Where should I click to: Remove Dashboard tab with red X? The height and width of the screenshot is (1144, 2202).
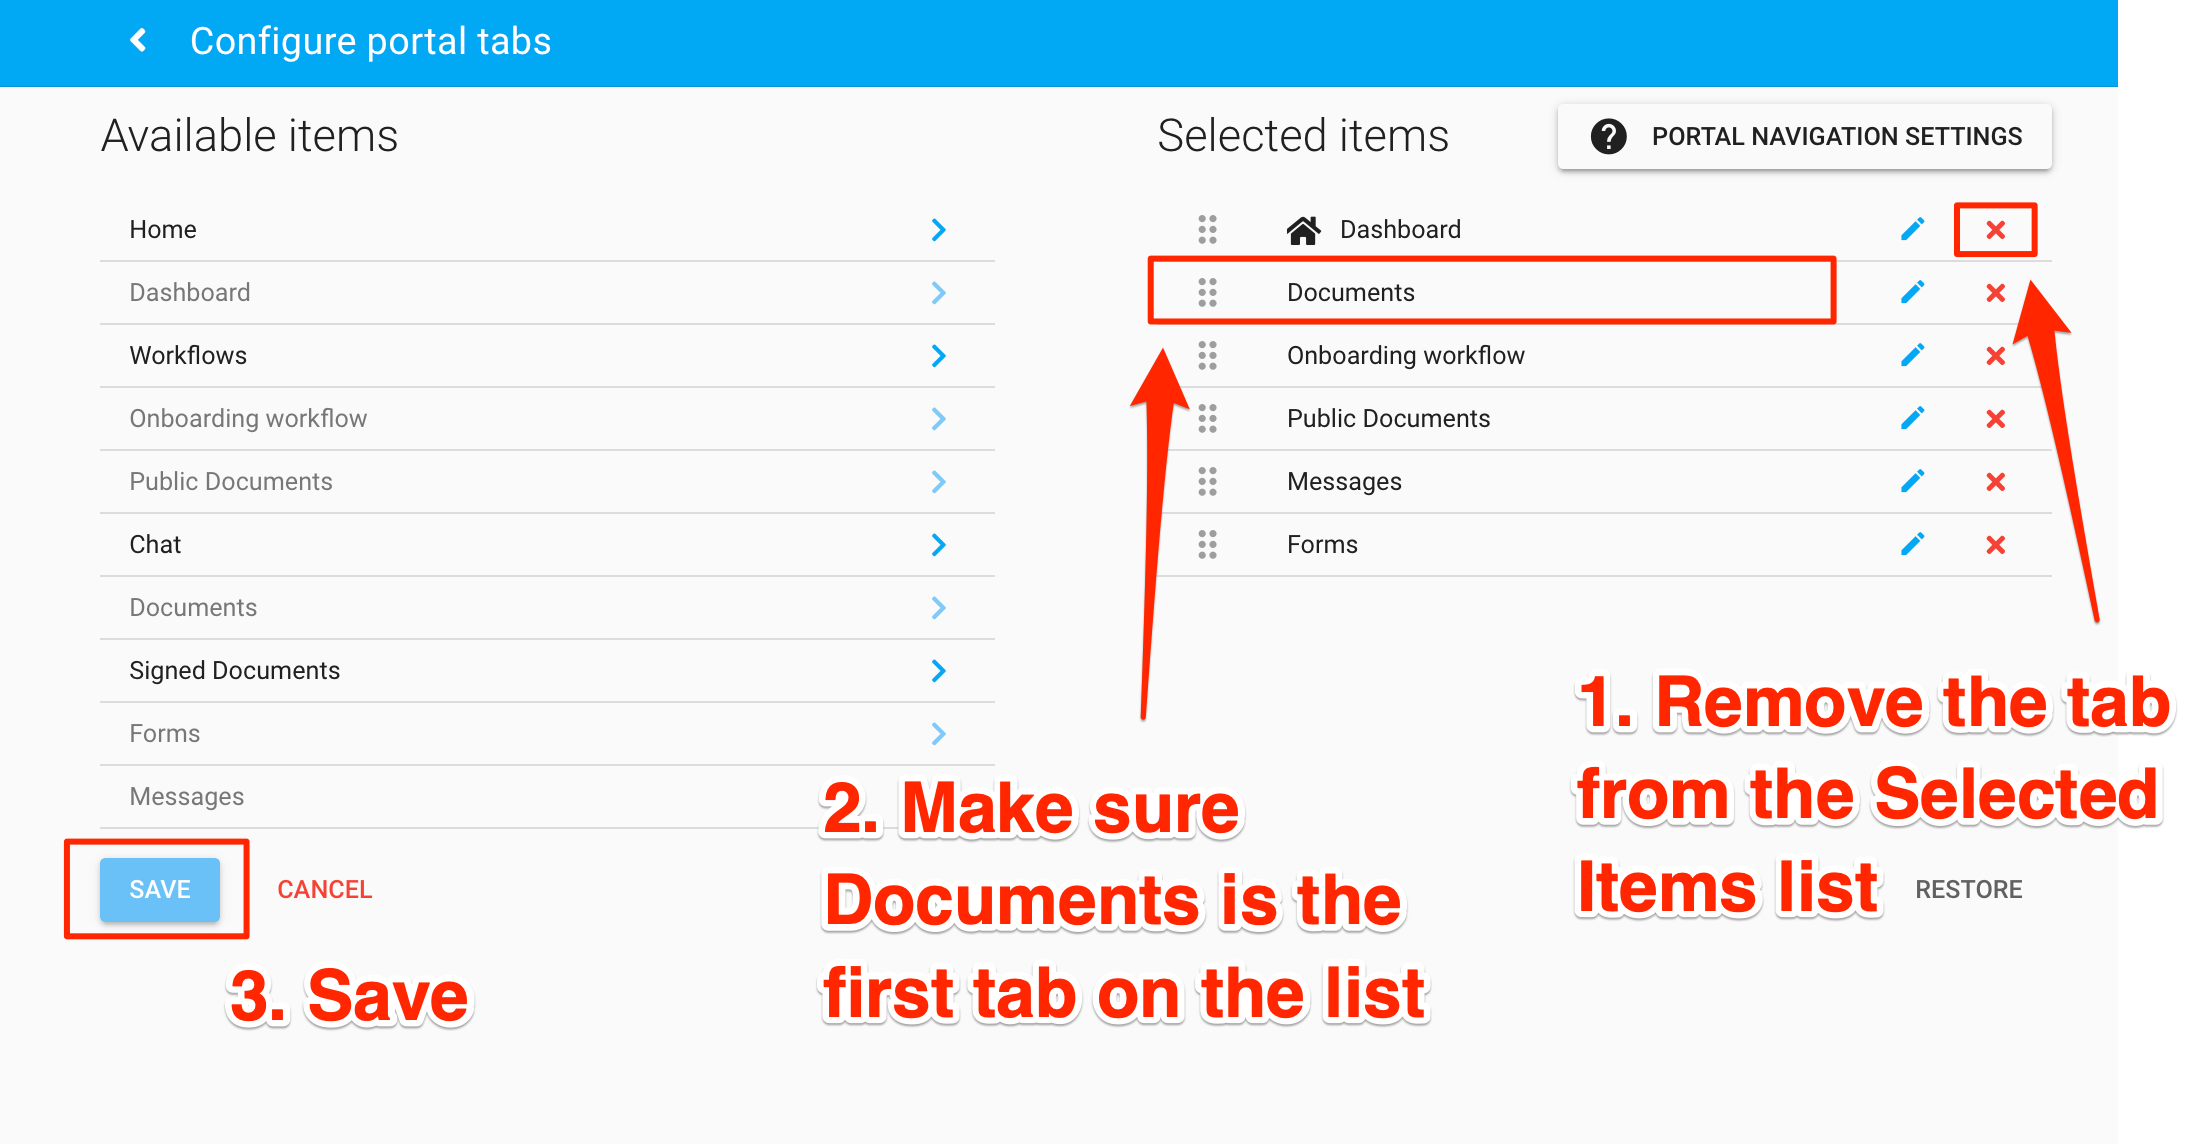click(x=1995, y=230)
